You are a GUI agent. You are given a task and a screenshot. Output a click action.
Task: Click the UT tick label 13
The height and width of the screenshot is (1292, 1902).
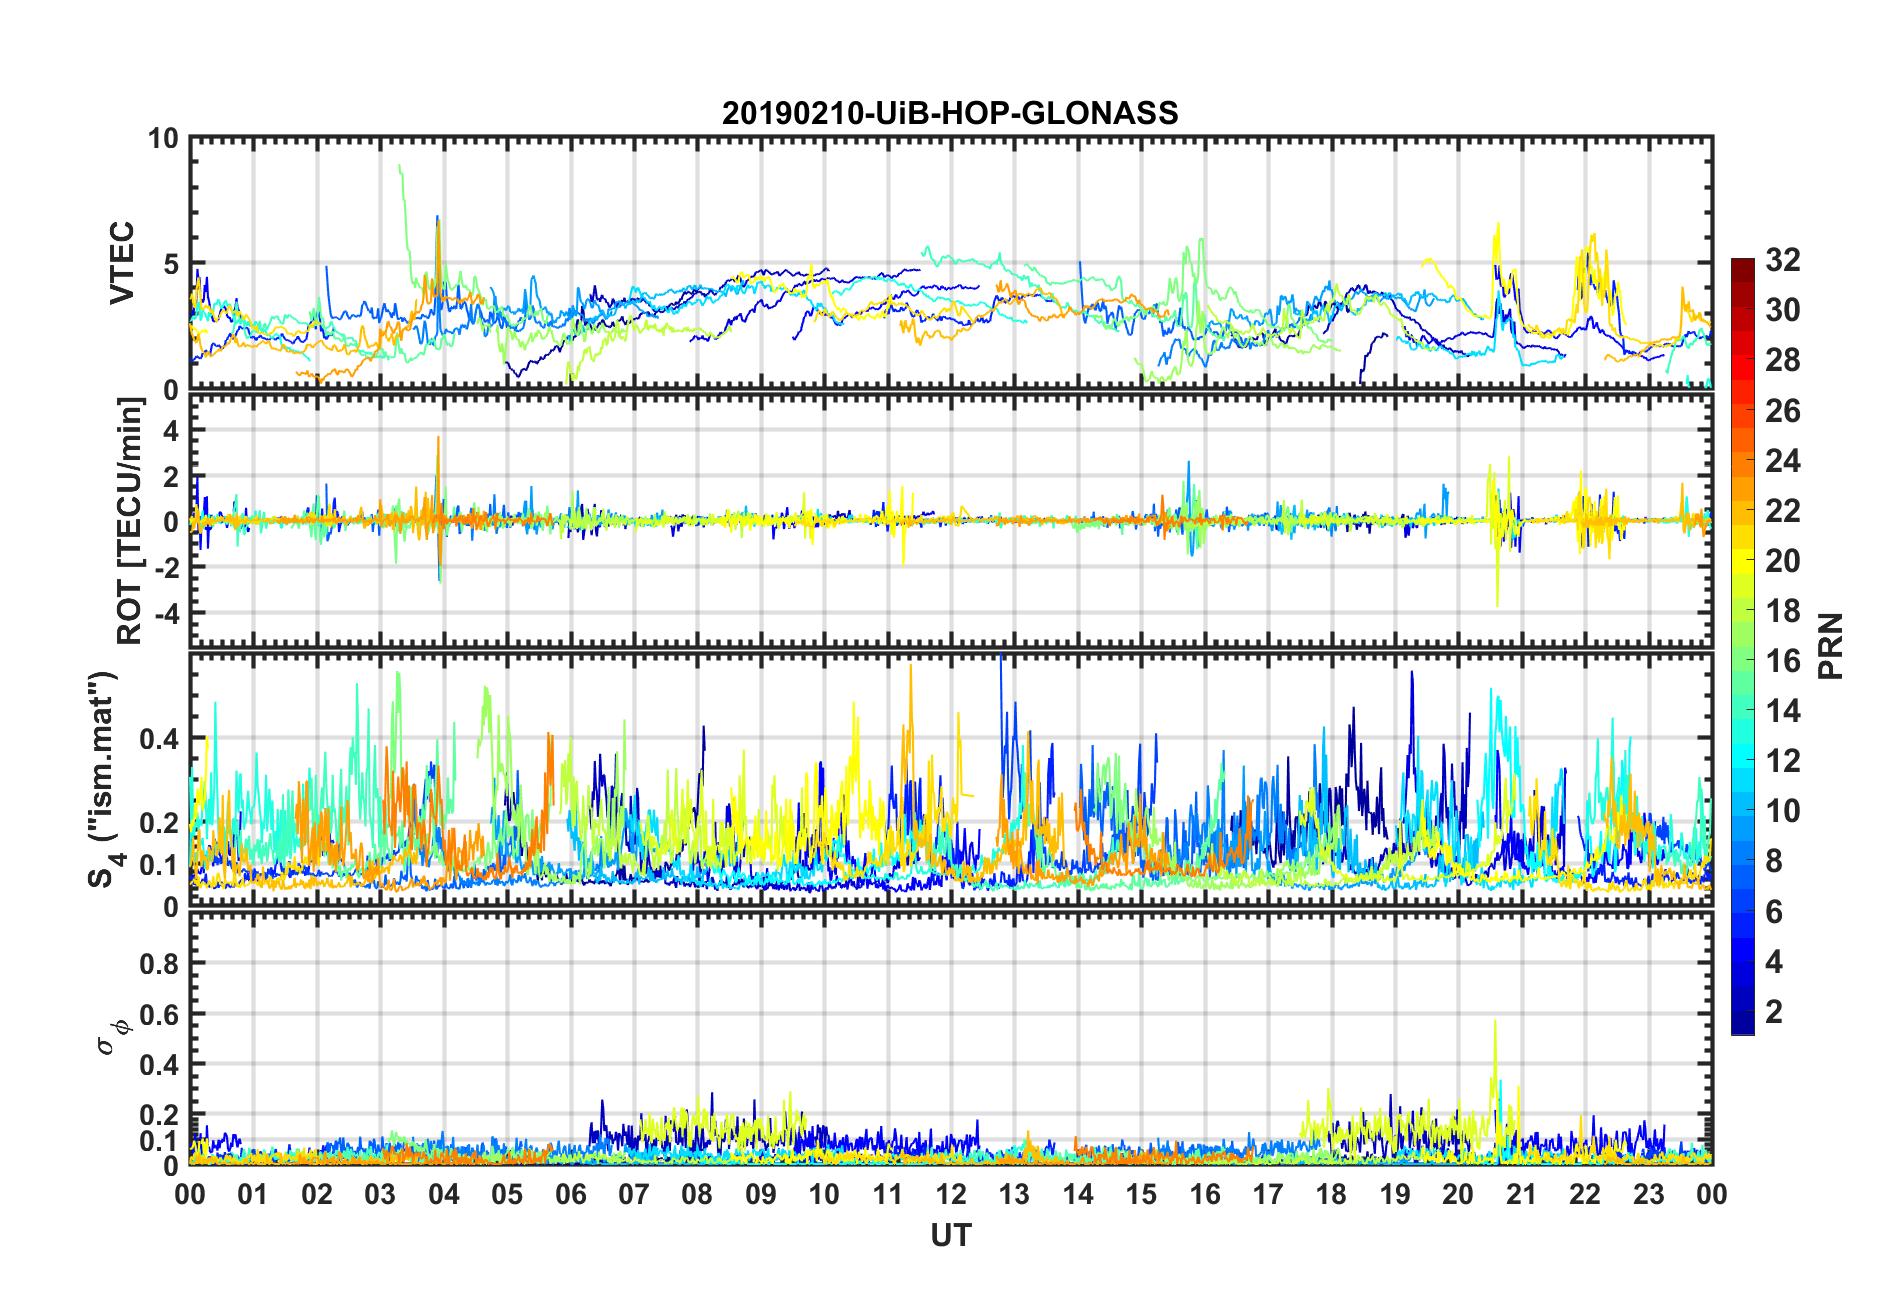click(1014, 1194)
